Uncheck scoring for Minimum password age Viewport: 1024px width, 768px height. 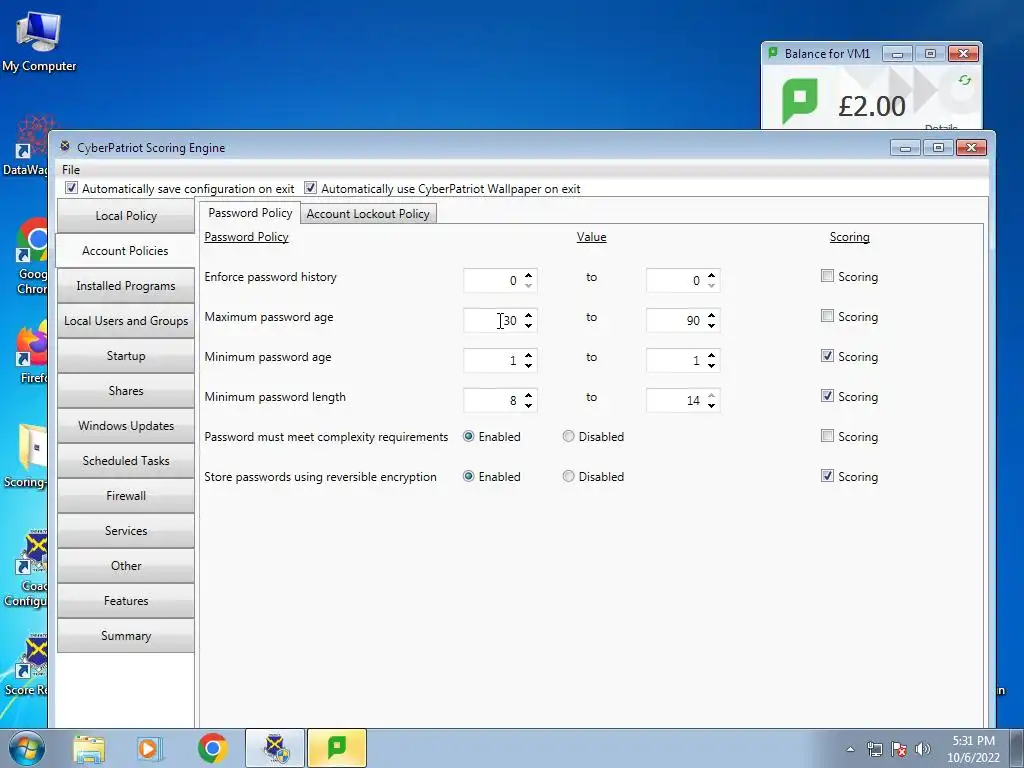(827, 356)
